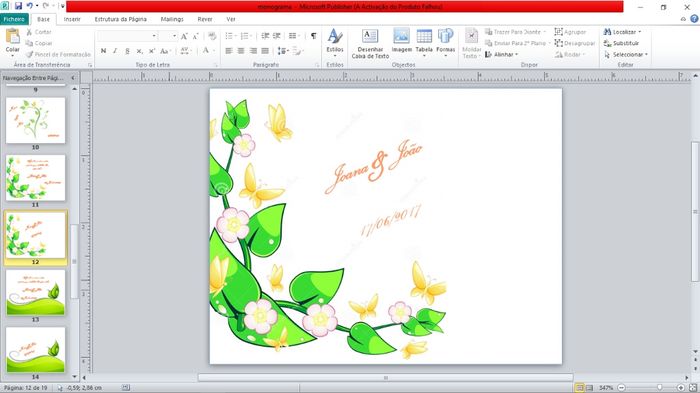Select the date text 17/06/2017 on canvas
Screen dimensions: 700x393
390,221
